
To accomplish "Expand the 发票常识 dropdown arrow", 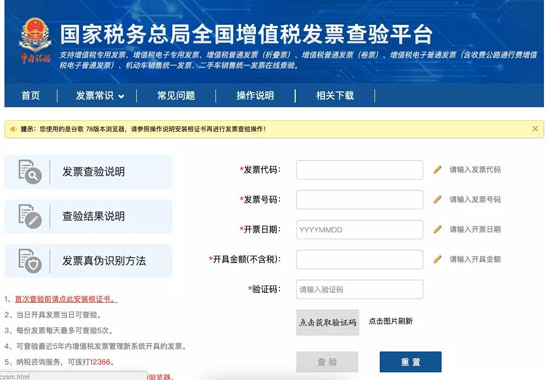I will (121, 96).
